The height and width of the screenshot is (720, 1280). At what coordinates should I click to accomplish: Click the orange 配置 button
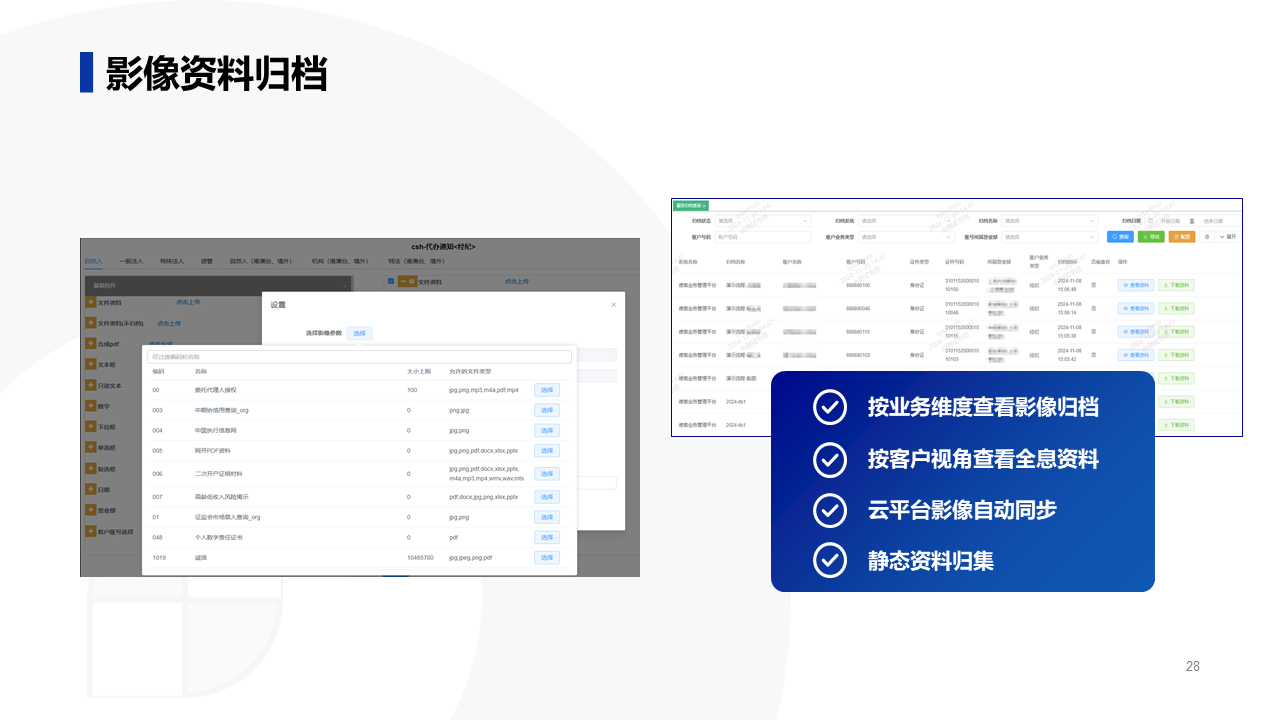(x=1182, y=237)
